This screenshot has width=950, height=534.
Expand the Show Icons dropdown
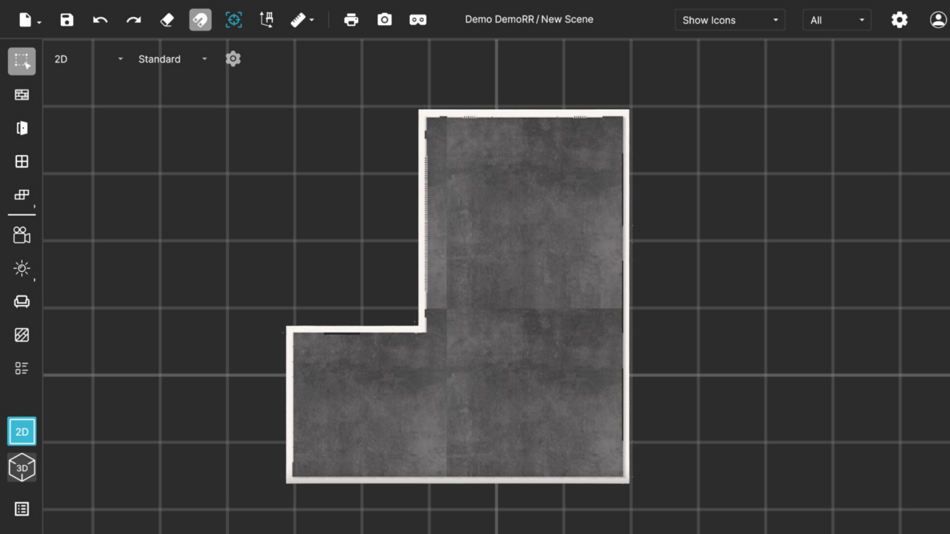pos(729,20)
